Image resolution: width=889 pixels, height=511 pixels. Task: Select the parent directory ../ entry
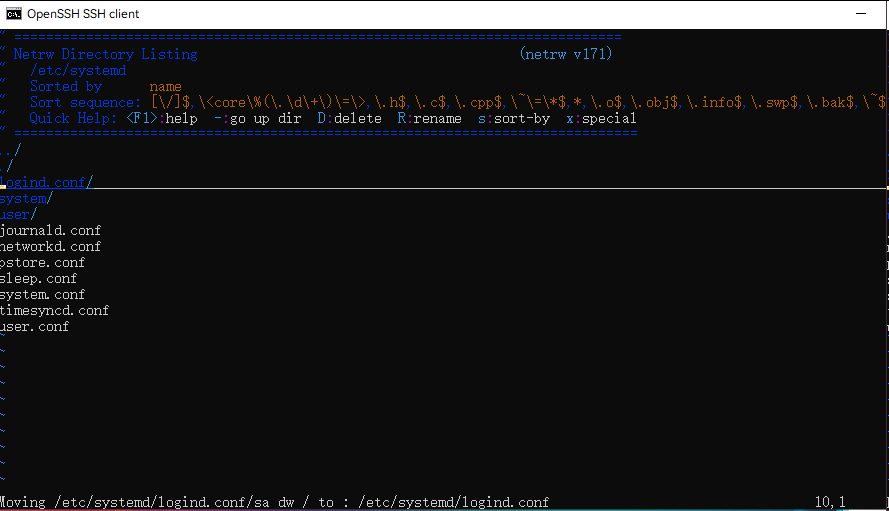pos(11,150)
